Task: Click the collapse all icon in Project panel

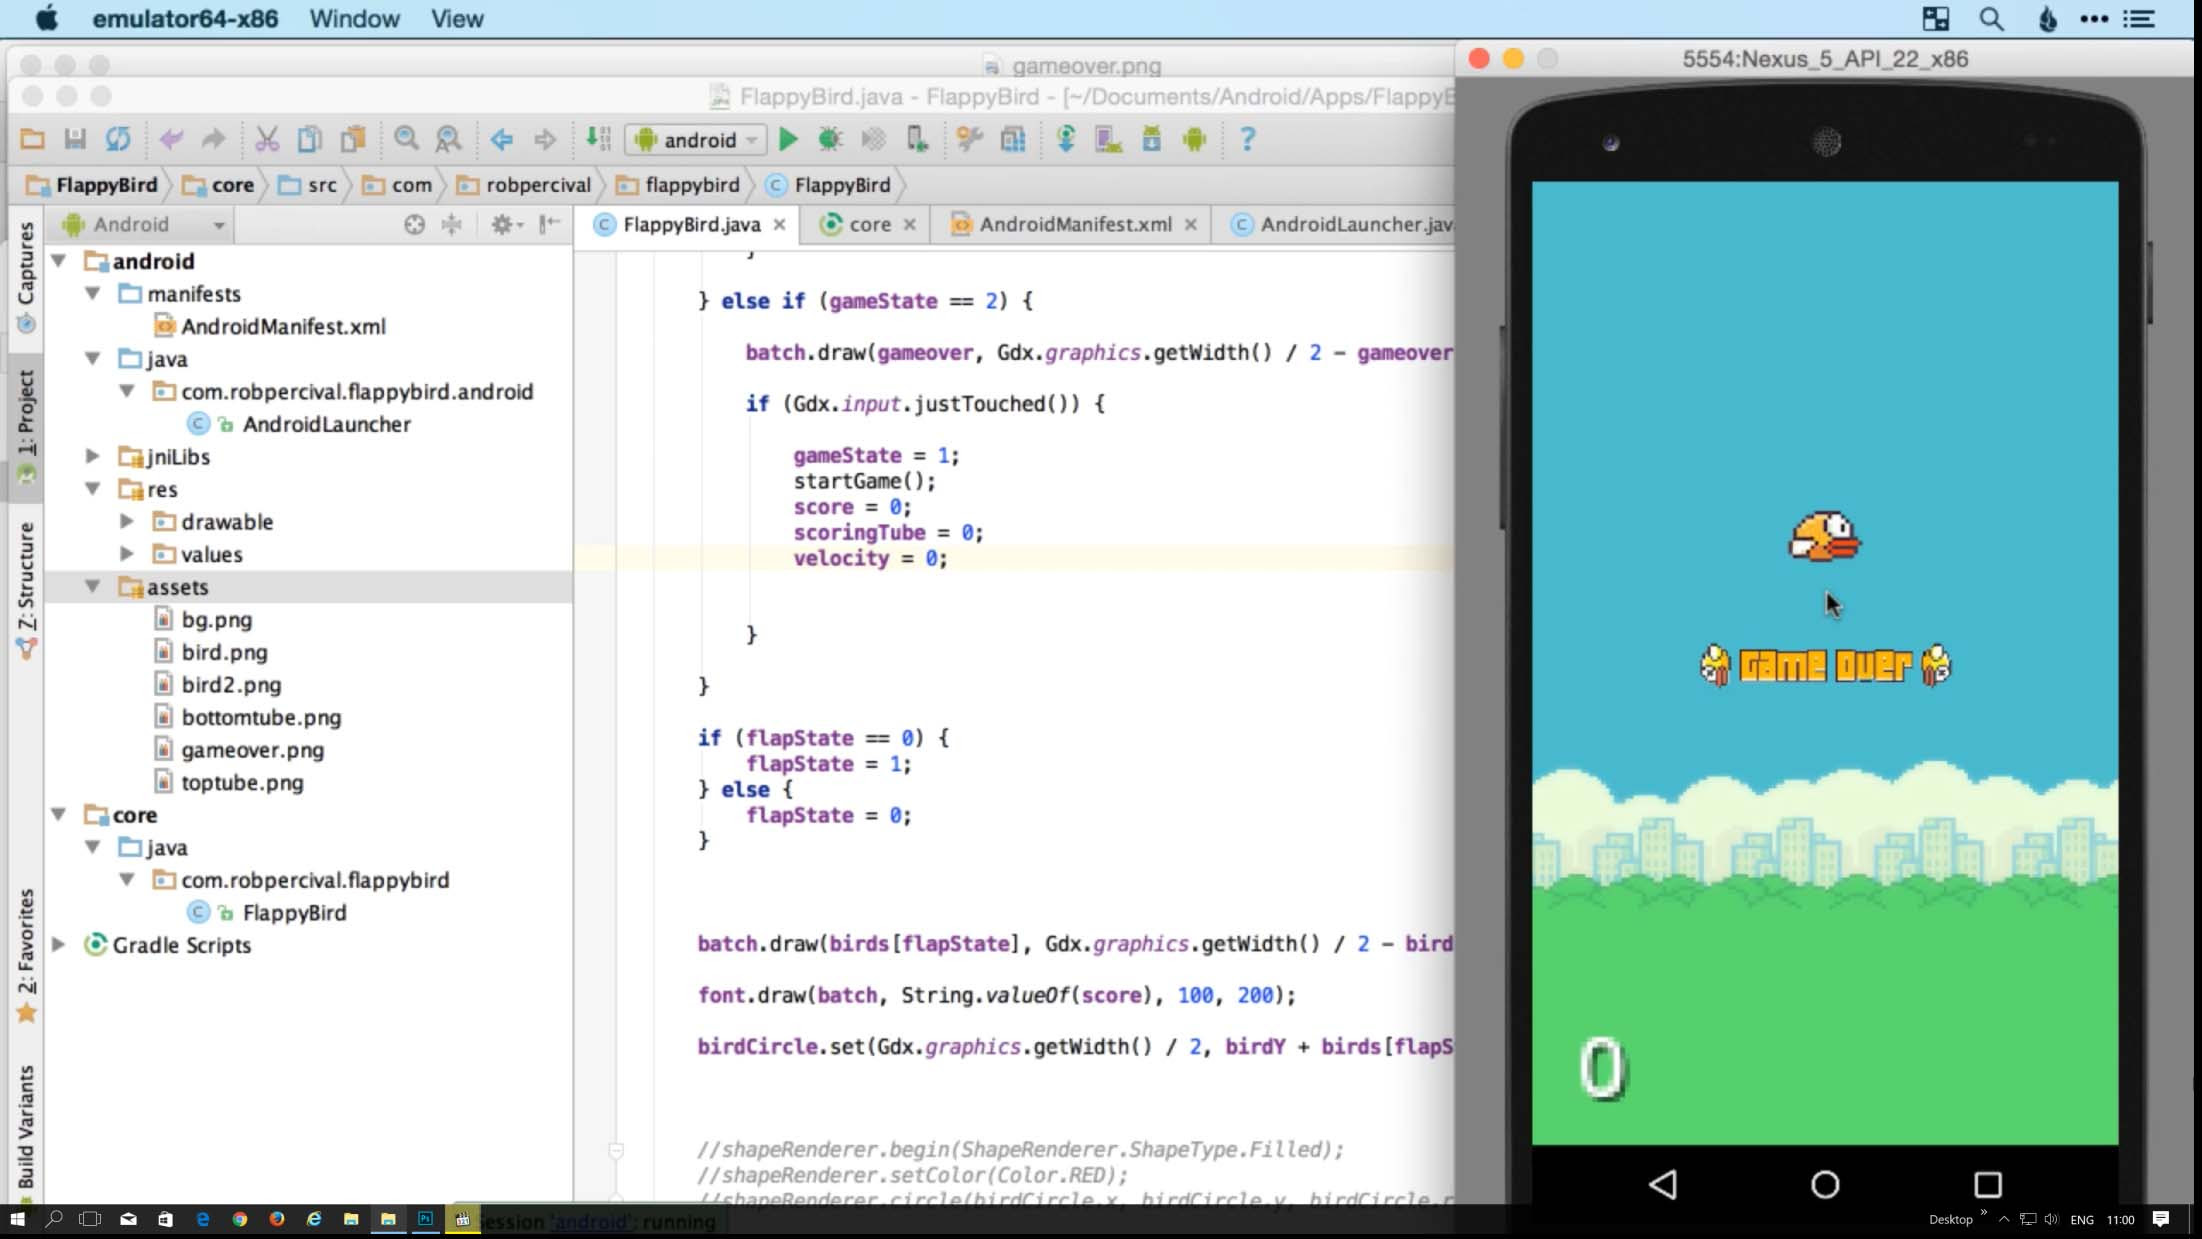Action: (x=452, y=224)
